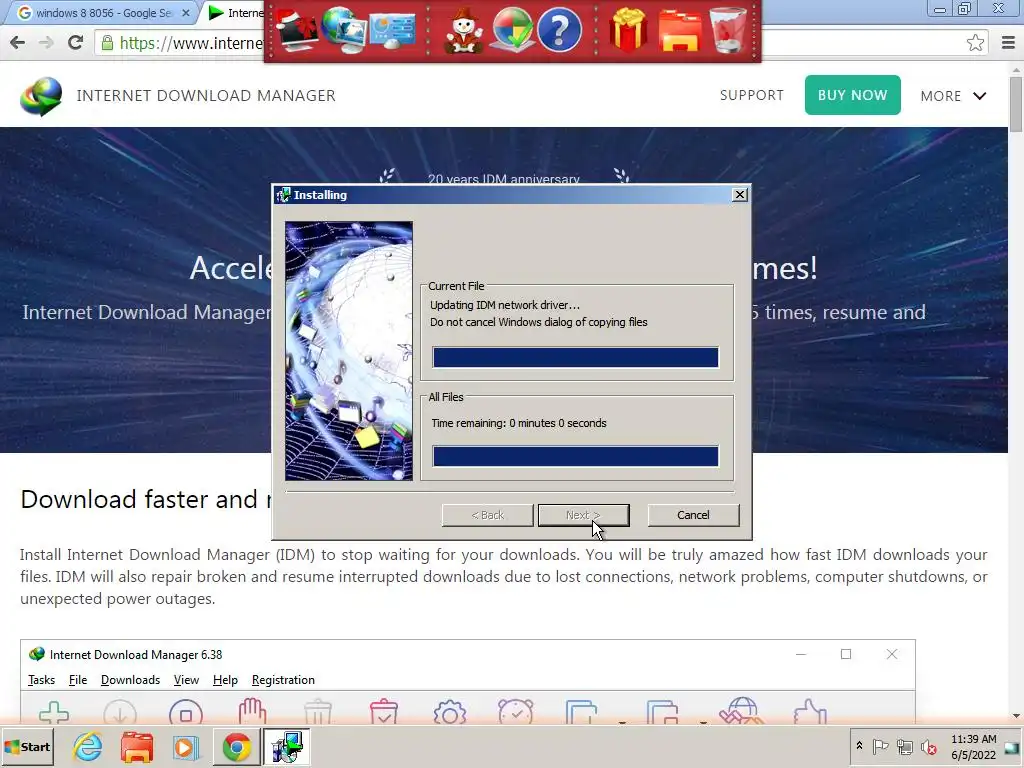Click the INTERNET DOWNLOAD MANAGER header title

point(206,95)
